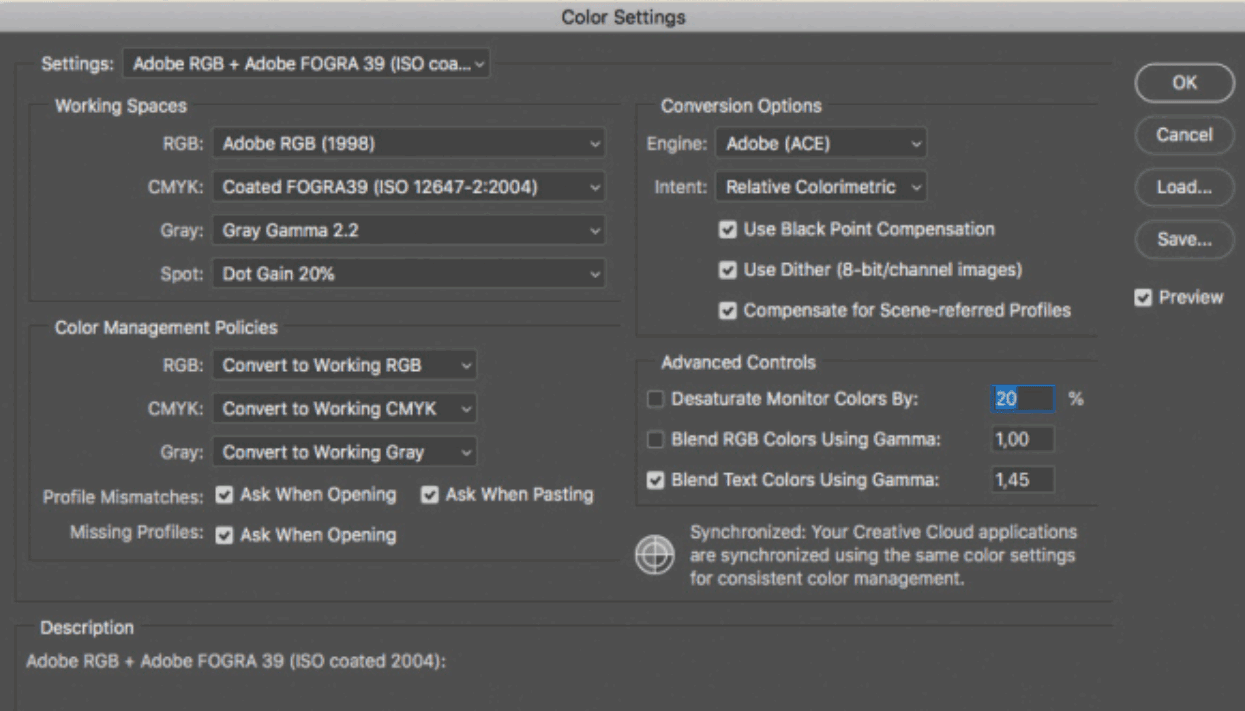Toggle the Preview checkbox
Screen dimensions: 1245x711
tap(1143, 296)
